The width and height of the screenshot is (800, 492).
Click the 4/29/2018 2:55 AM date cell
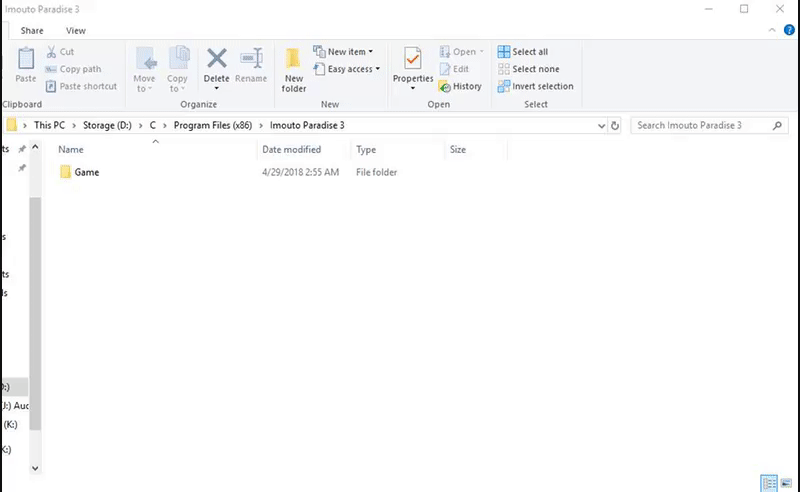tap(301, 173)
